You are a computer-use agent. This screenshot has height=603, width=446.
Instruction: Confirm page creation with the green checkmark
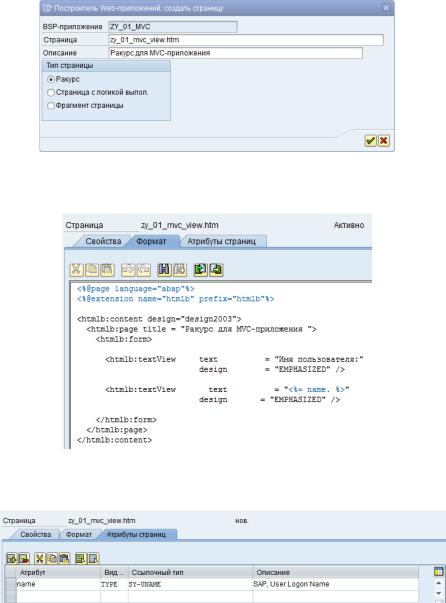pyautogui.click(x=370, y=141)
